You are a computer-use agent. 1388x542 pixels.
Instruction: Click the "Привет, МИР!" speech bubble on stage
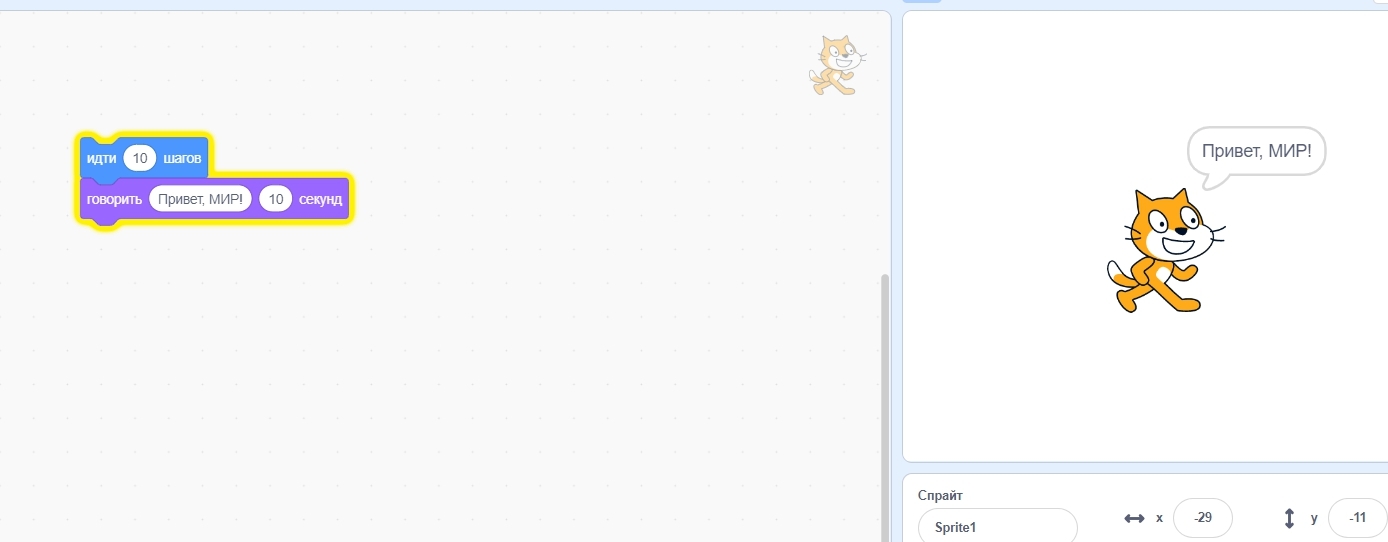(1256, 156)
